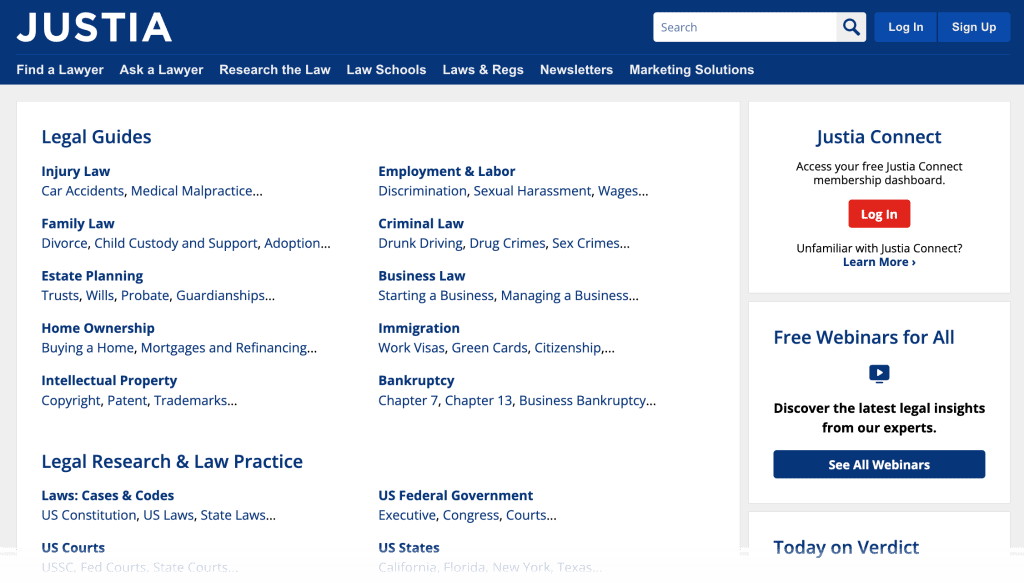Select the Adoption link
The height and width of the screenshot is (583, 1024).
(292, 243)
